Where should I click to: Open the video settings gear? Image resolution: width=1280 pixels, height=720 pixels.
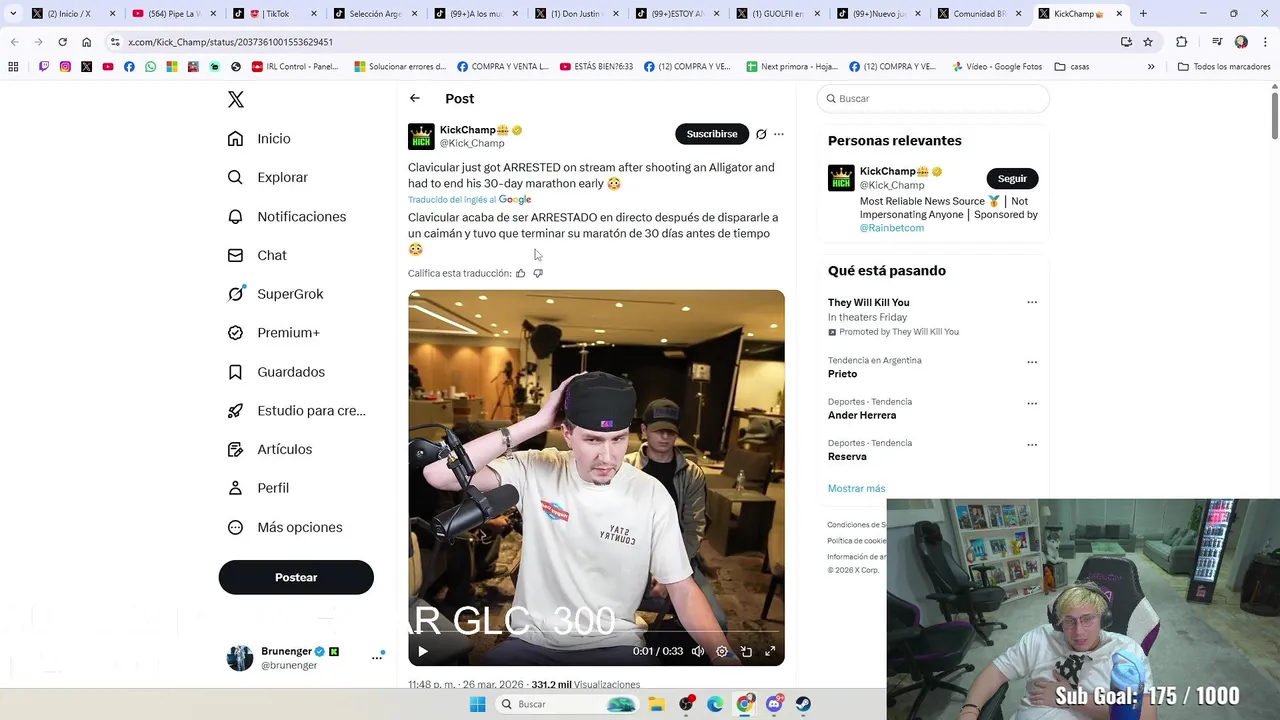click(722, 651)
